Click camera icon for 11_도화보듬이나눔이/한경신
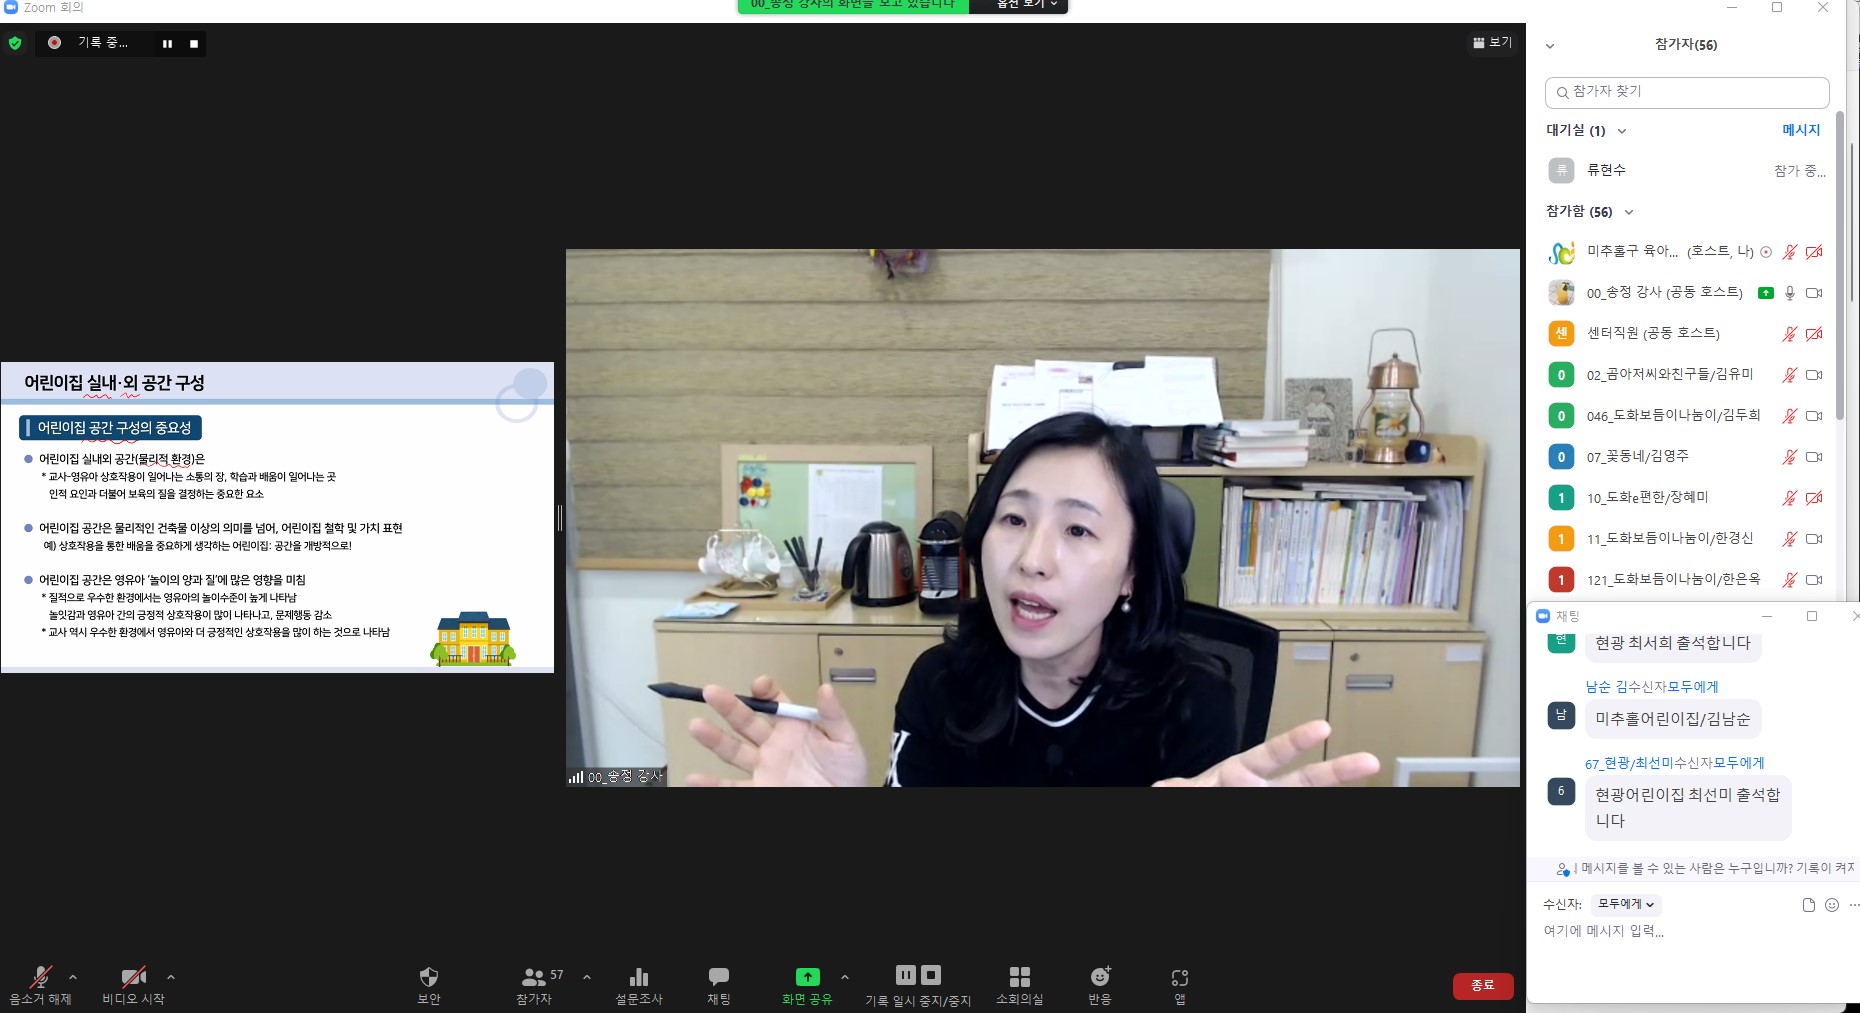 1814,539
